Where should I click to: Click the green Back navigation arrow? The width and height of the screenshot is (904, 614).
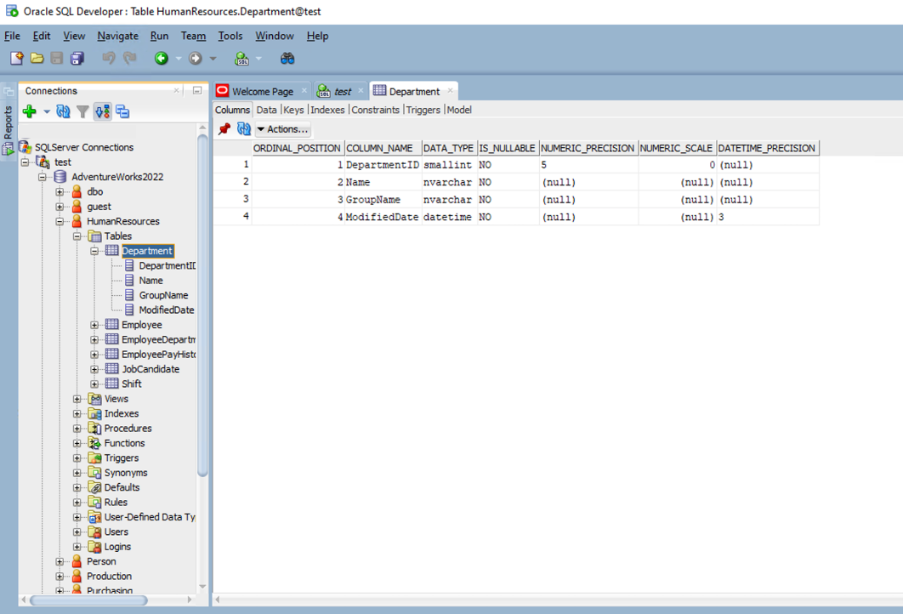[x=160, y=58]
